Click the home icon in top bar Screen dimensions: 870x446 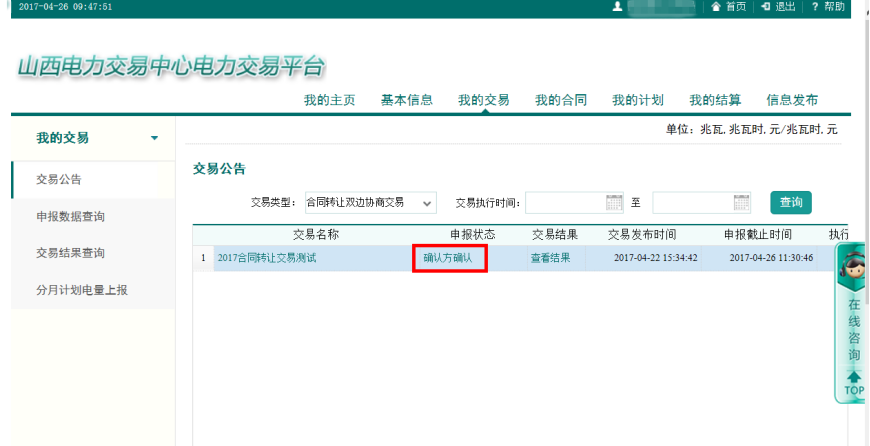pyautogui.click(x=716, y=7)
